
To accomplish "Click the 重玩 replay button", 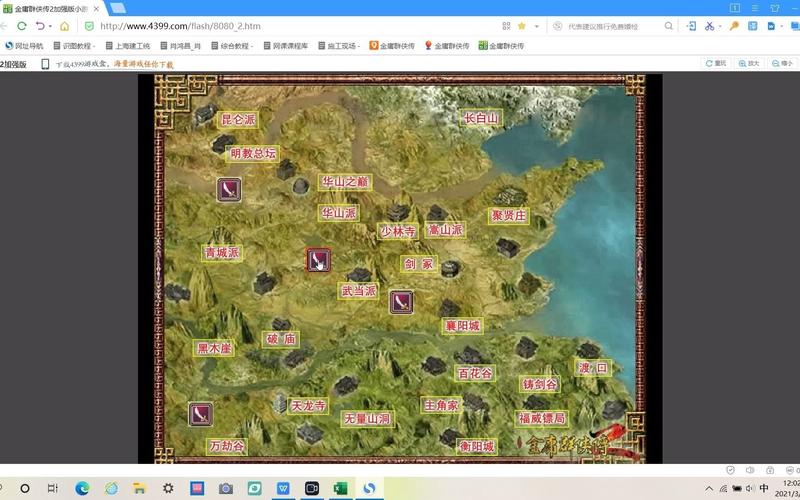I will [x=715, y=63].
